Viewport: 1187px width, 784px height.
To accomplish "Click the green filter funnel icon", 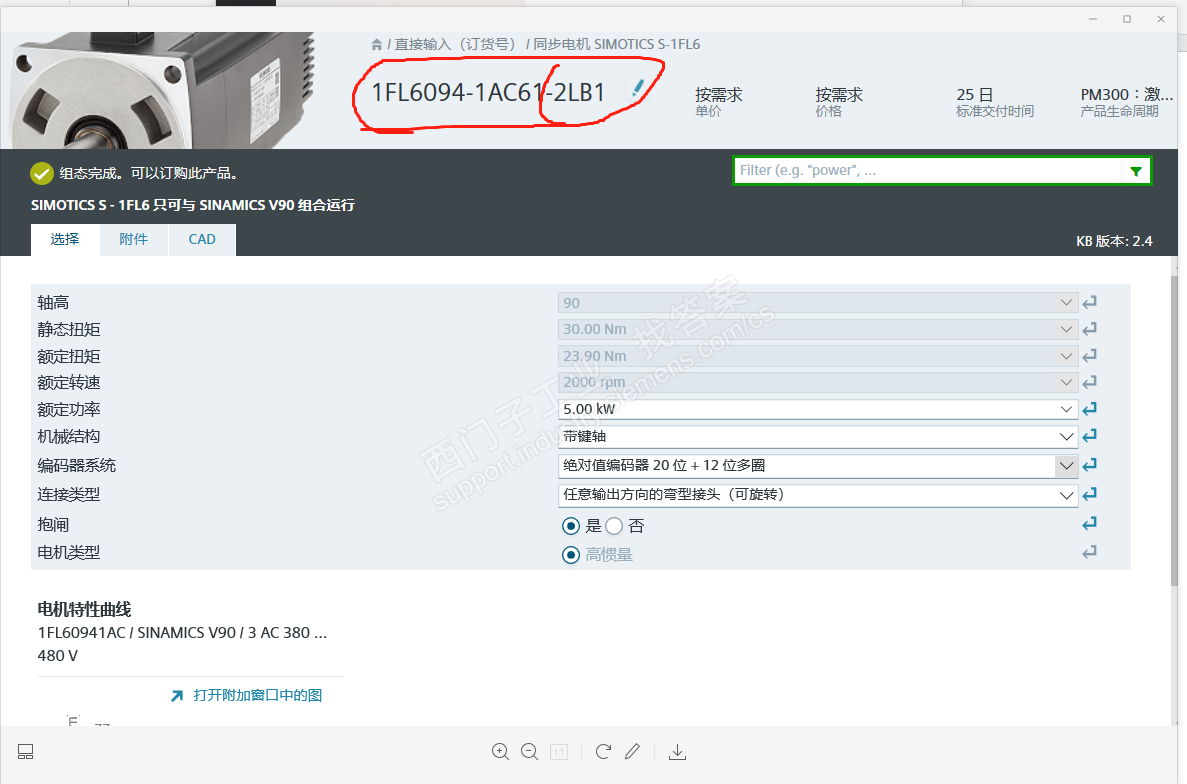I will tap(1136, 171).
